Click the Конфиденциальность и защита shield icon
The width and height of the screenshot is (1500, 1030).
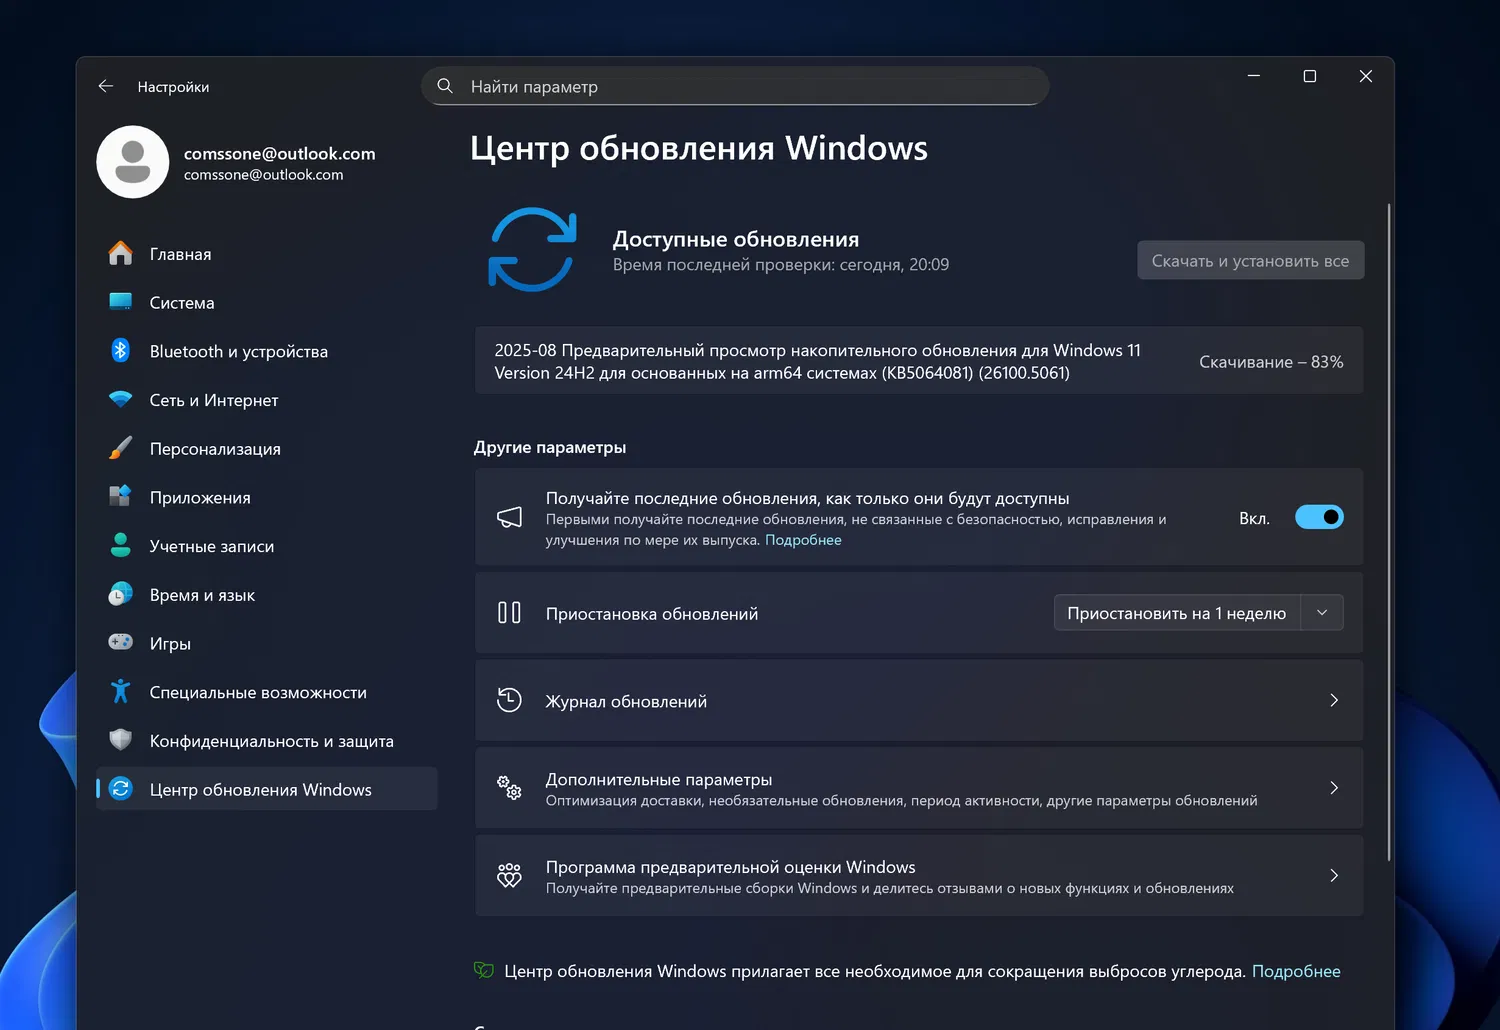121,740
